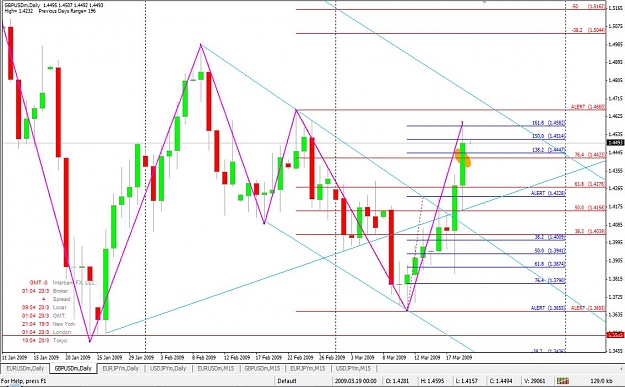
Task: Click the Tokyo session time row
Action: [45, 340]
